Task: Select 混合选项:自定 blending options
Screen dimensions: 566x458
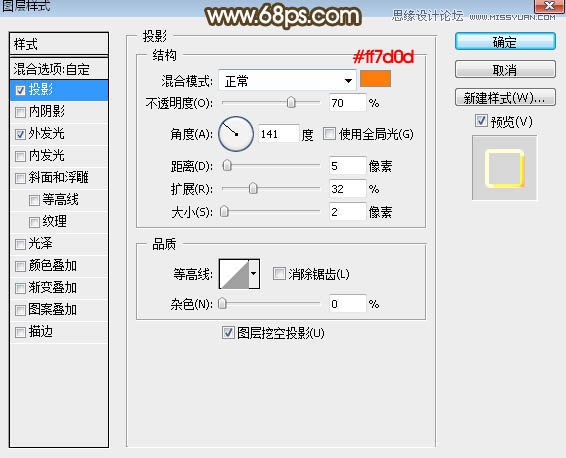Action: point(59,69)
